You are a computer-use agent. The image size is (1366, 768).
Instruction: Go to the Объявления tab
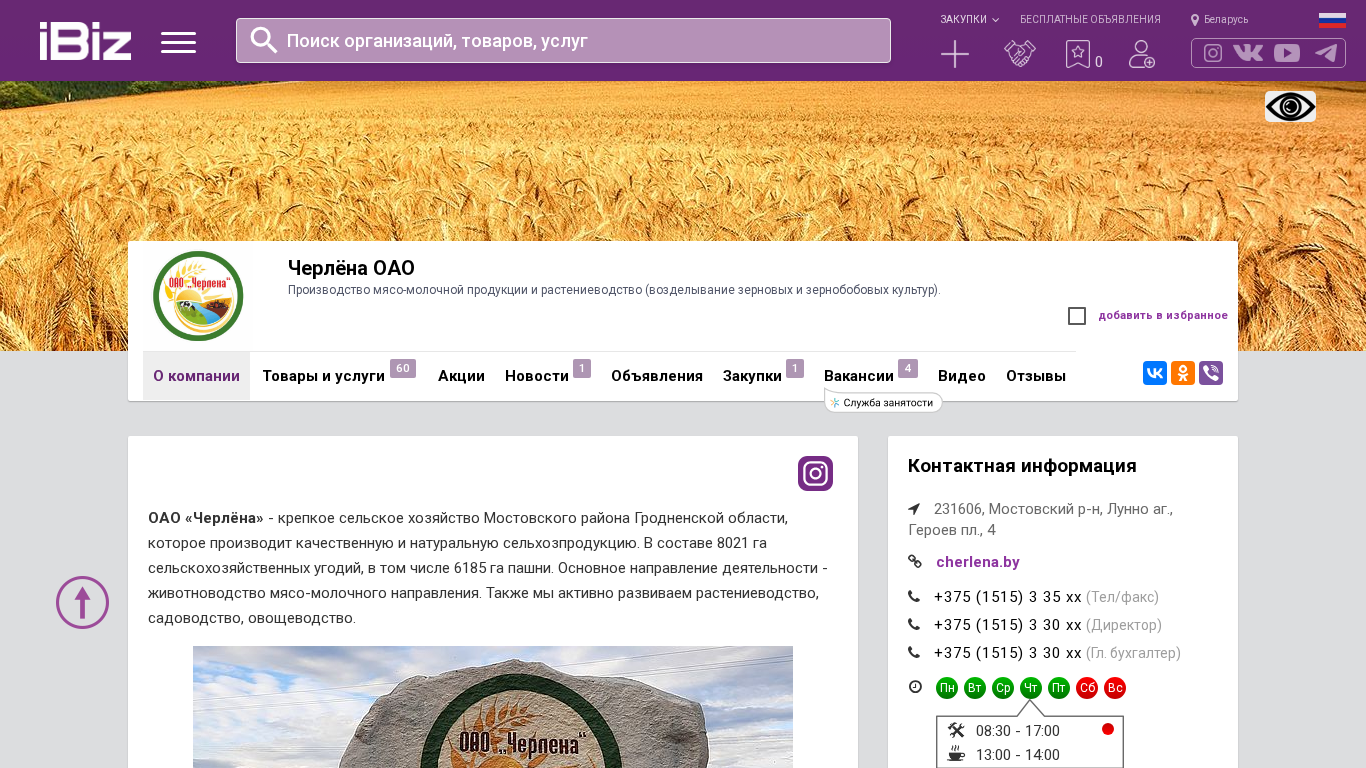tap(657, 376)
